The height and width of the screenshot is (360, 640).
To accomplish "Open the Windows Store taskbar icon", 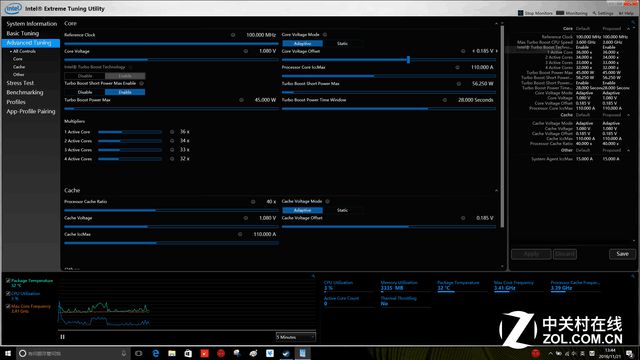I will 188,353.
